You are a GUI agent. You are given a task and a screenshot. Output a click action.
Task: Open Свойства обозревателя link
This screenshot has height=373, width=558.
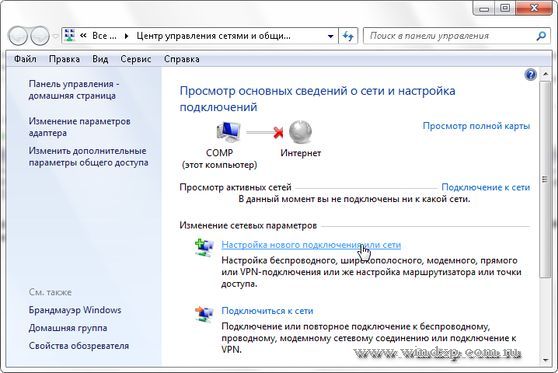click(x=79, y=346)
